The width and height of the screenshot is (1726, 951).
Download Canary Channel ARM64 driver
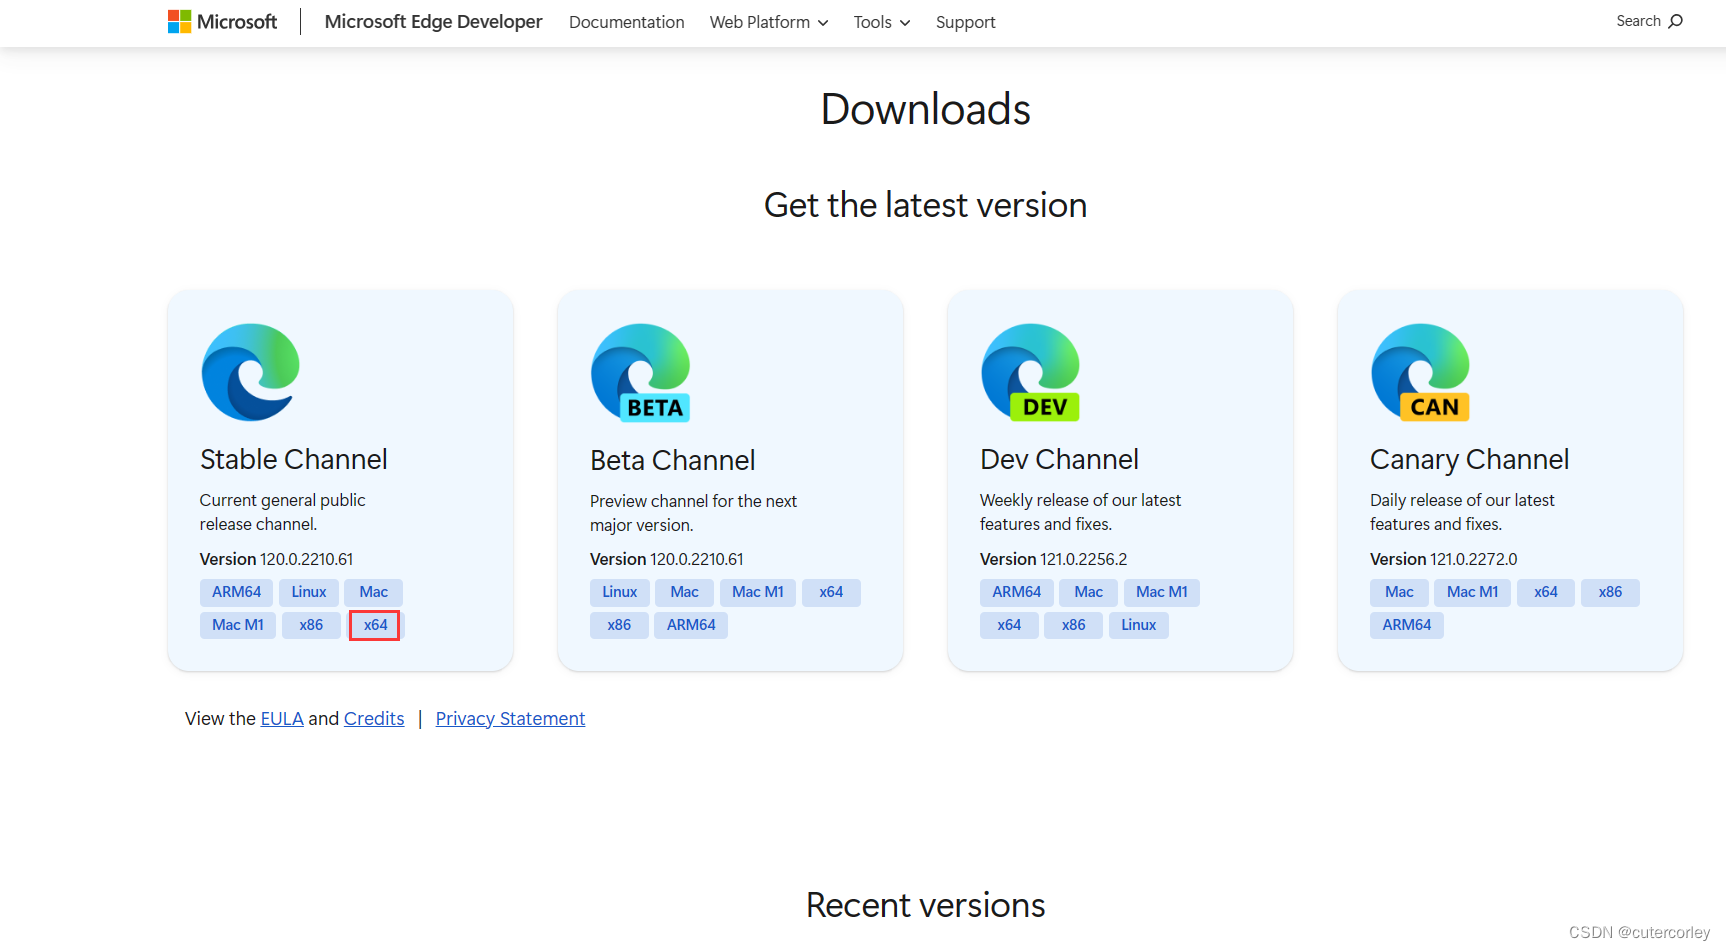(x=1407, y=625)
